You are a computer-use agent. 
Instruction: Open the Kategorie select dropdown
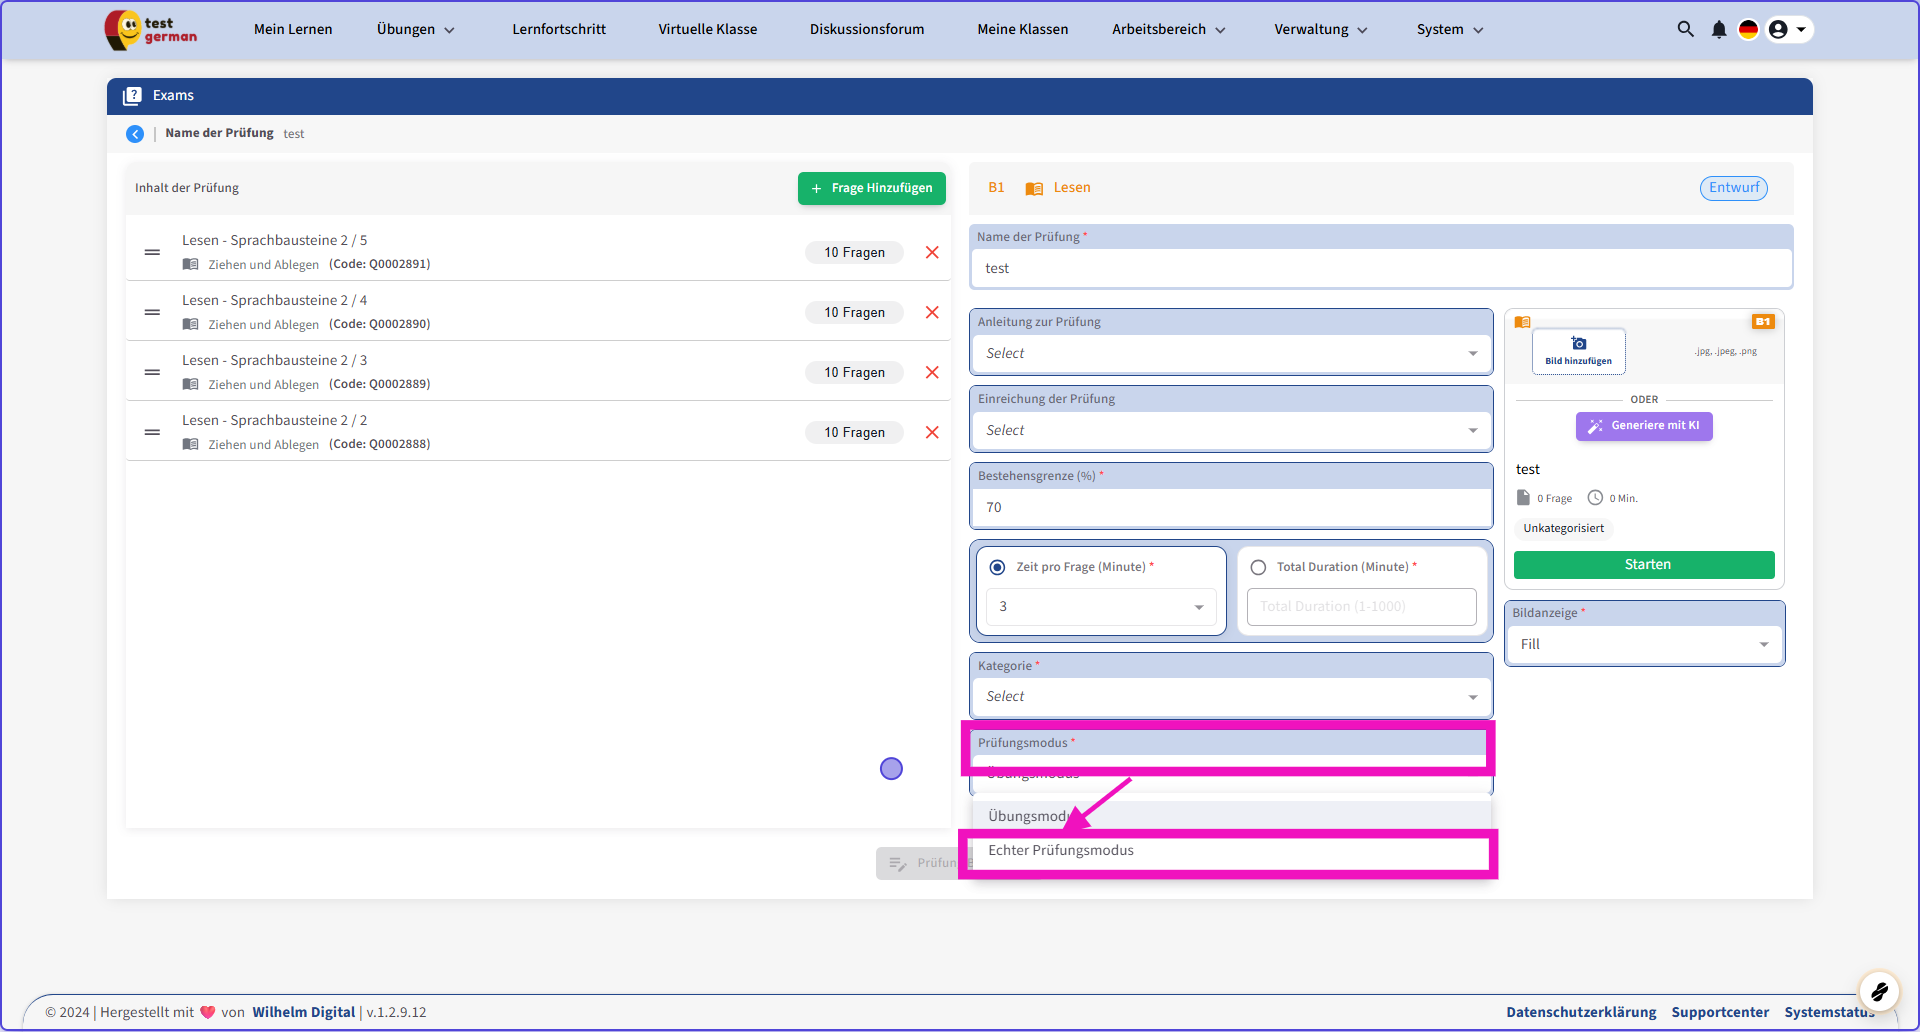click(x=1230, y=696)
